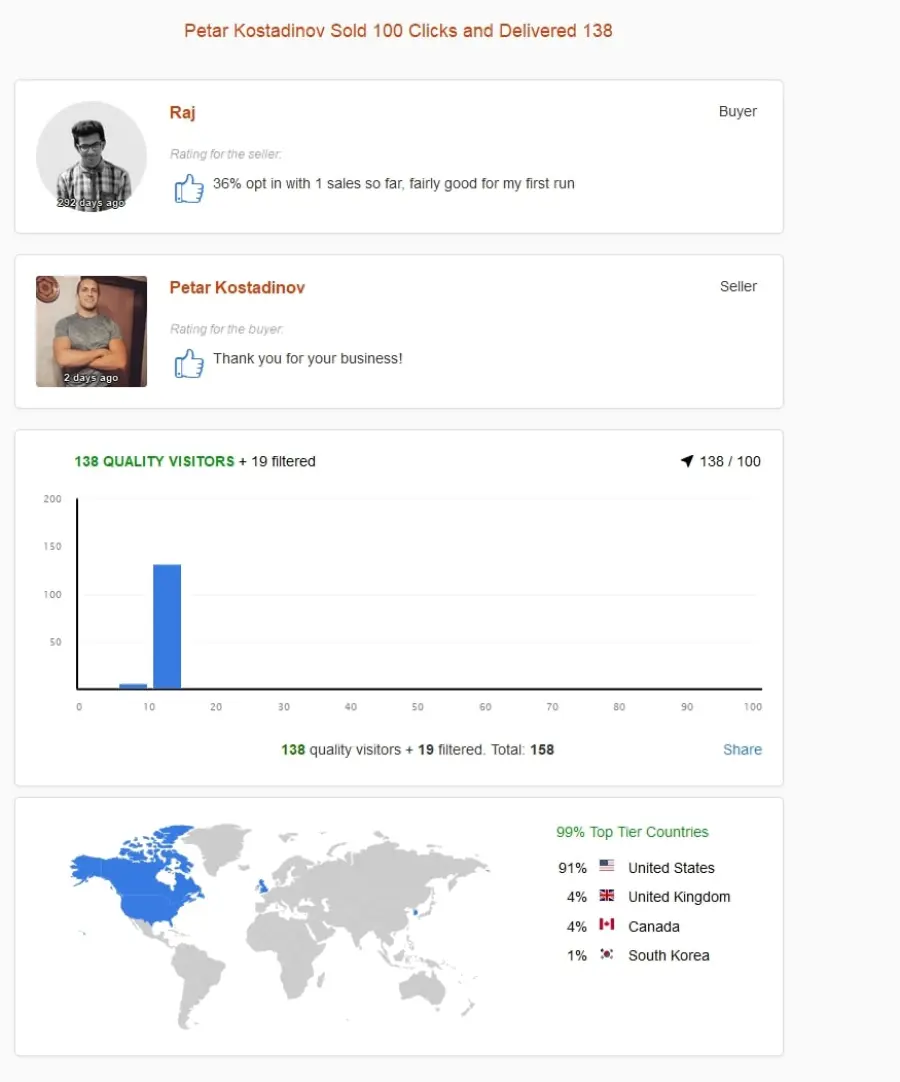The width and height of the screenshot is (900, 1082).
Task: Click the United Kingdom flag icon
Action: pos(607,895)
